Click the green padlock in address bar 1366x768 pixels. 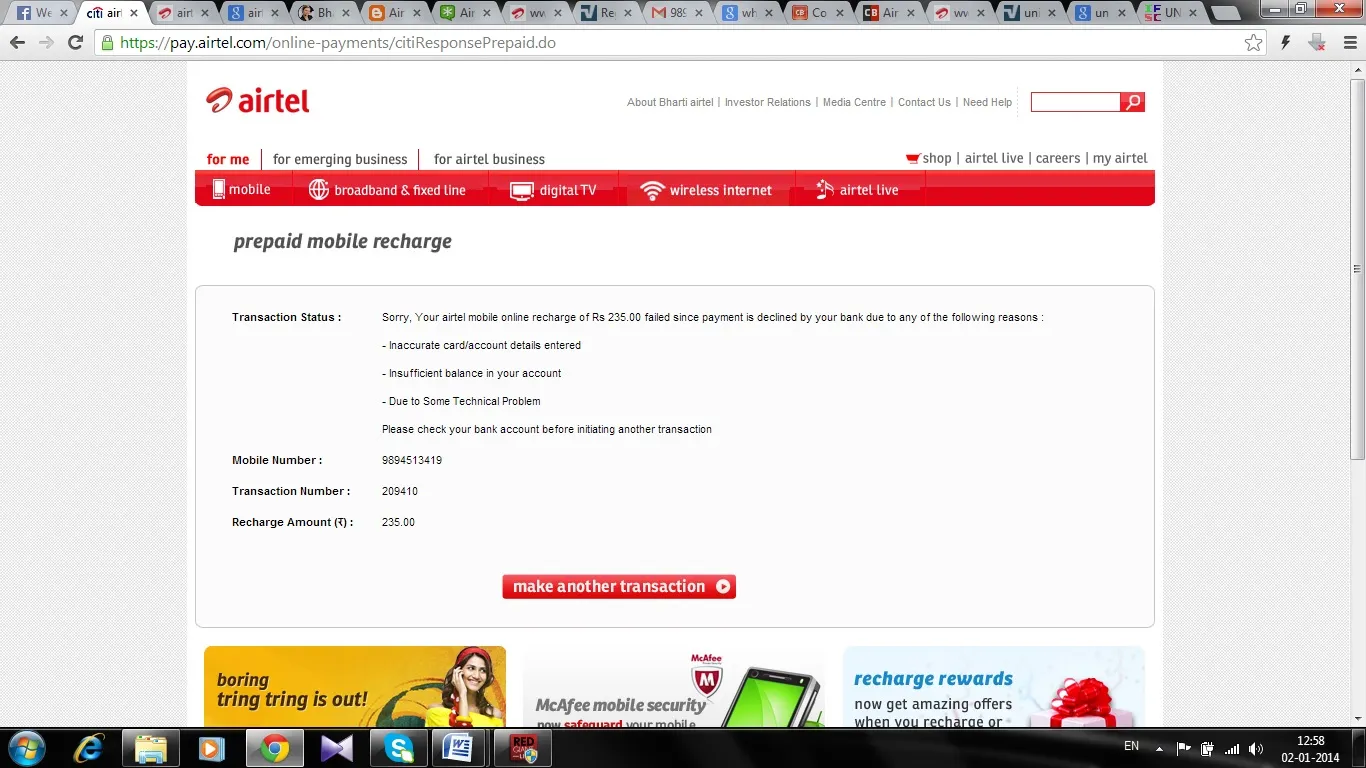pos(107,43)
